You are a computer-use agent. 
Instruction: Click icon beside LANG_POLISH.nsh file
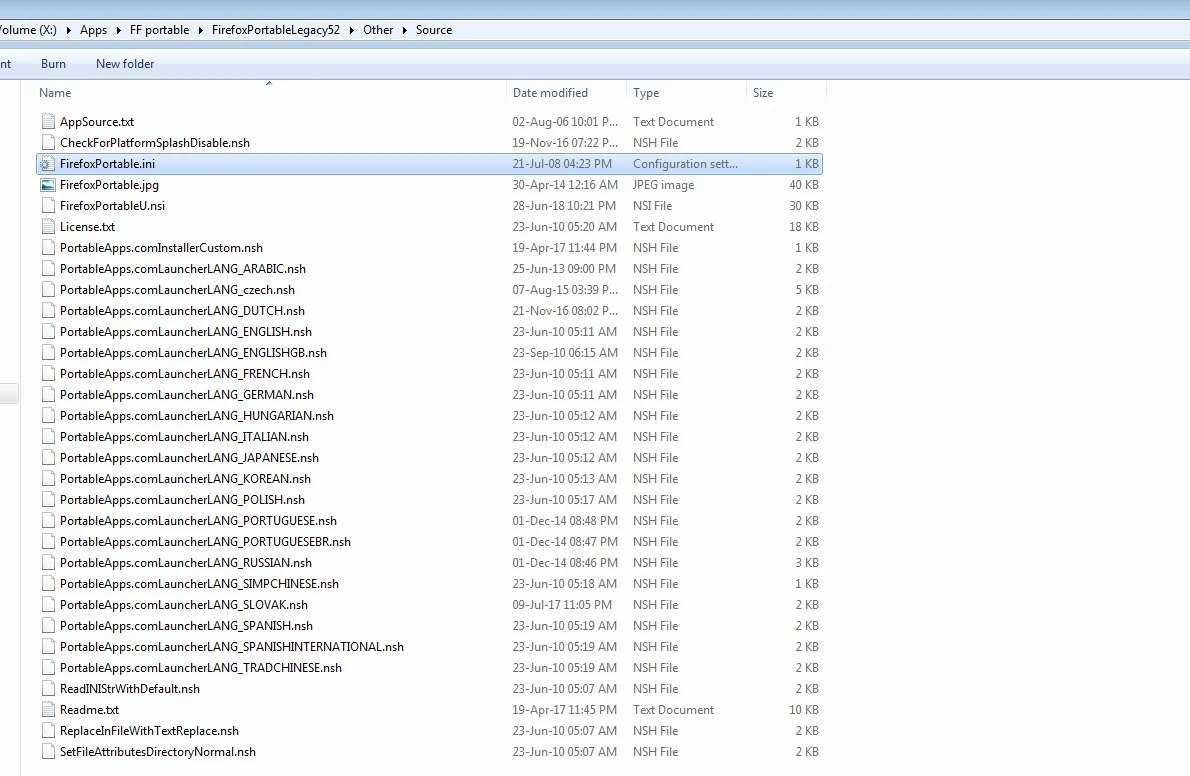coord(48,500)
